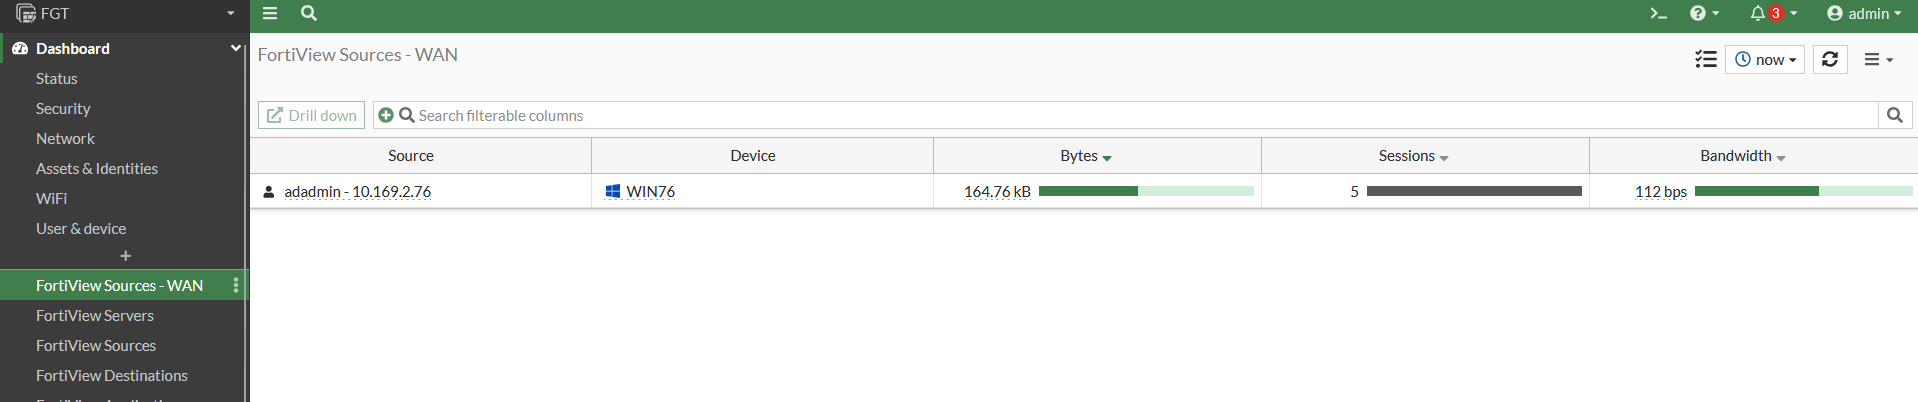Select source adadmin - 10.169.2.76
The image size is (1918, 402).
[357, 191]
